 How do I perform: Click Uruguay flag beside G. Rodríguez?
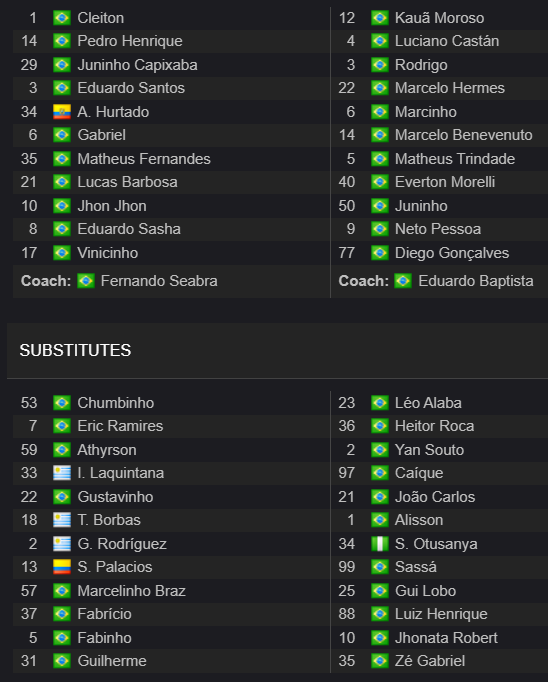coord(62,544)
